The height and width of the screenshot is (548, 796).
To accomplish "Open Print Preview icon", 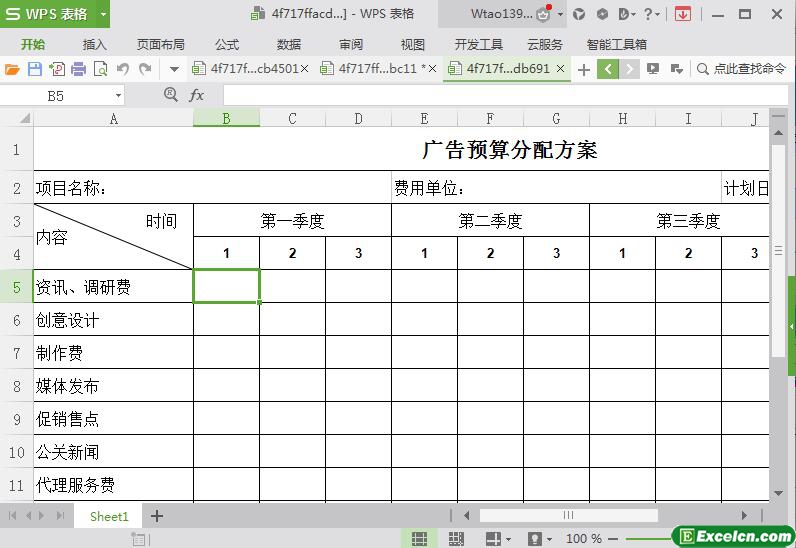I will (x=101, y=69).
